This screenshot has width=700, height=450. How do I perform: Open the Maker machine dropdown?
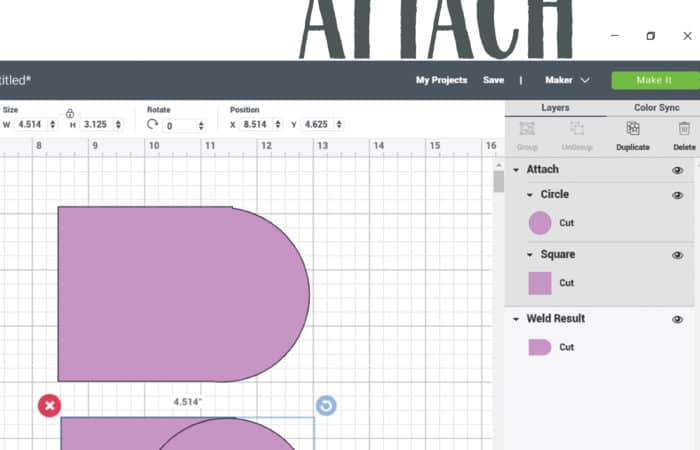tap(567, 80)
